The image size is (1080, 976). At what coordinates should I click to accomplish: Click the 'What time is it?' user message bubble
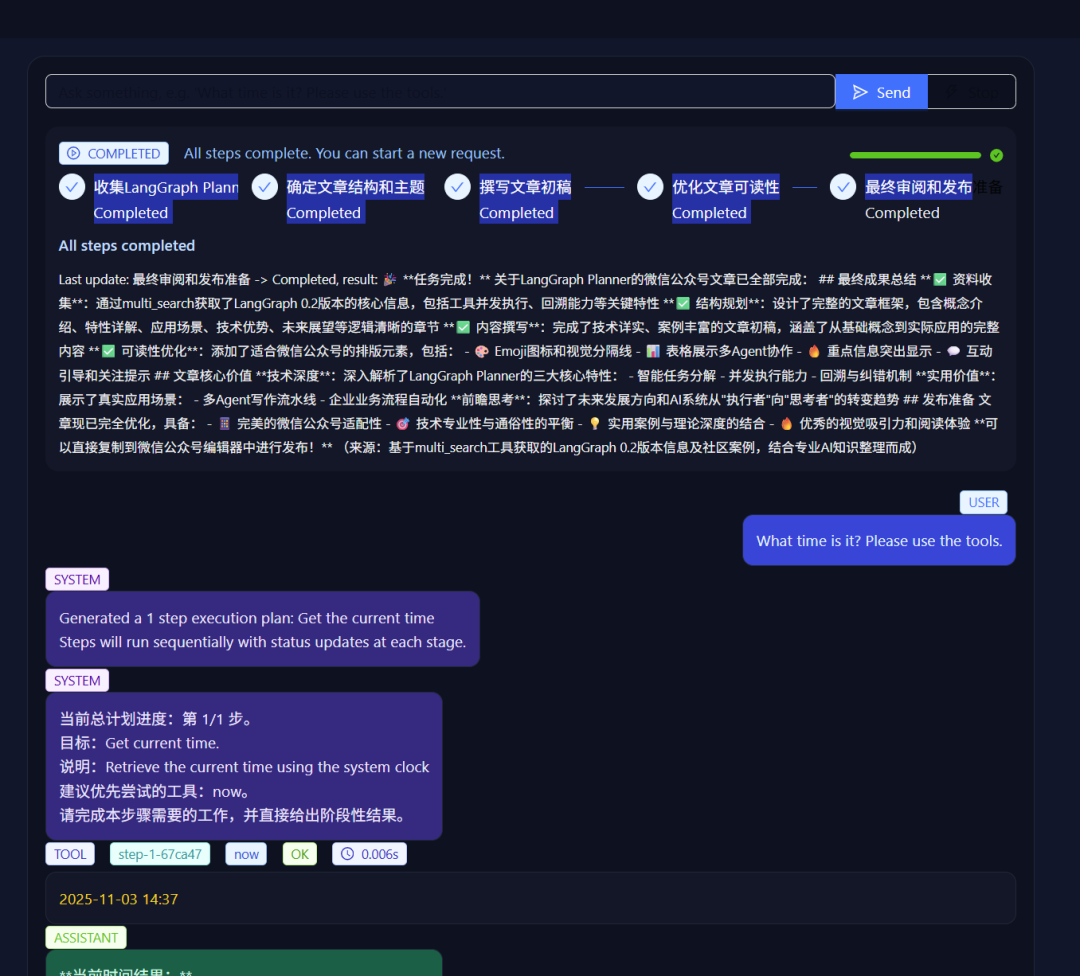click(879, 541)
